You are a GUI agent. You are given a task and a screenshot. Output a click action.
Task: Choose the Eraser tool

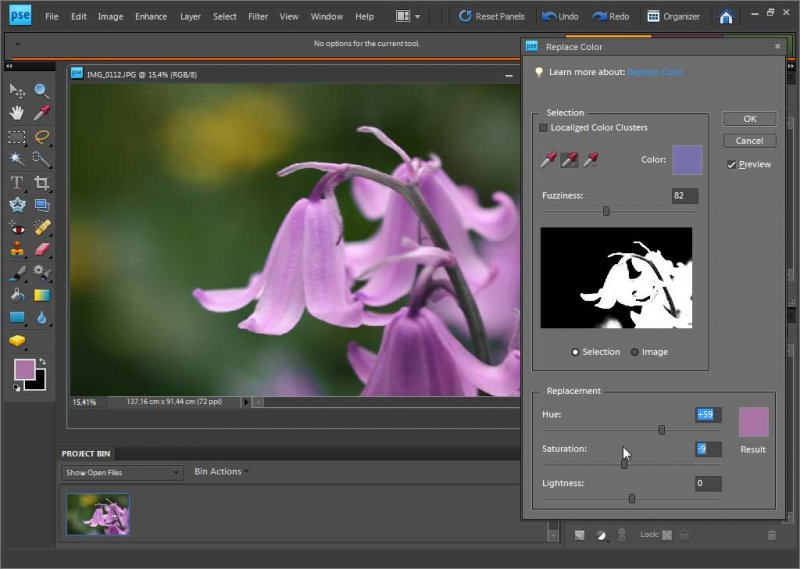(x=42, y=250)
